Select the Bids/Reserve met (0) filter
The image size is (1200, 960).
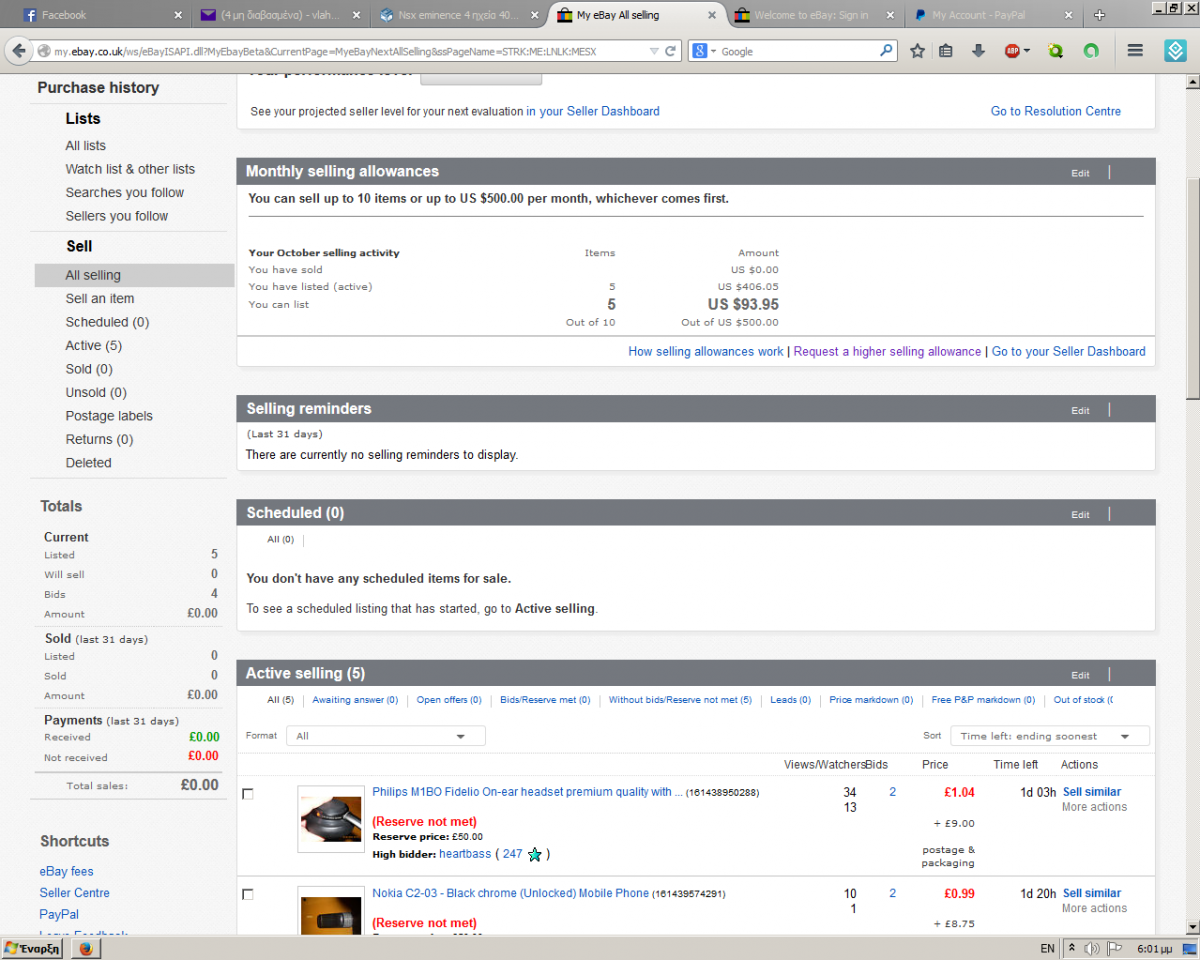click(545, 700)
